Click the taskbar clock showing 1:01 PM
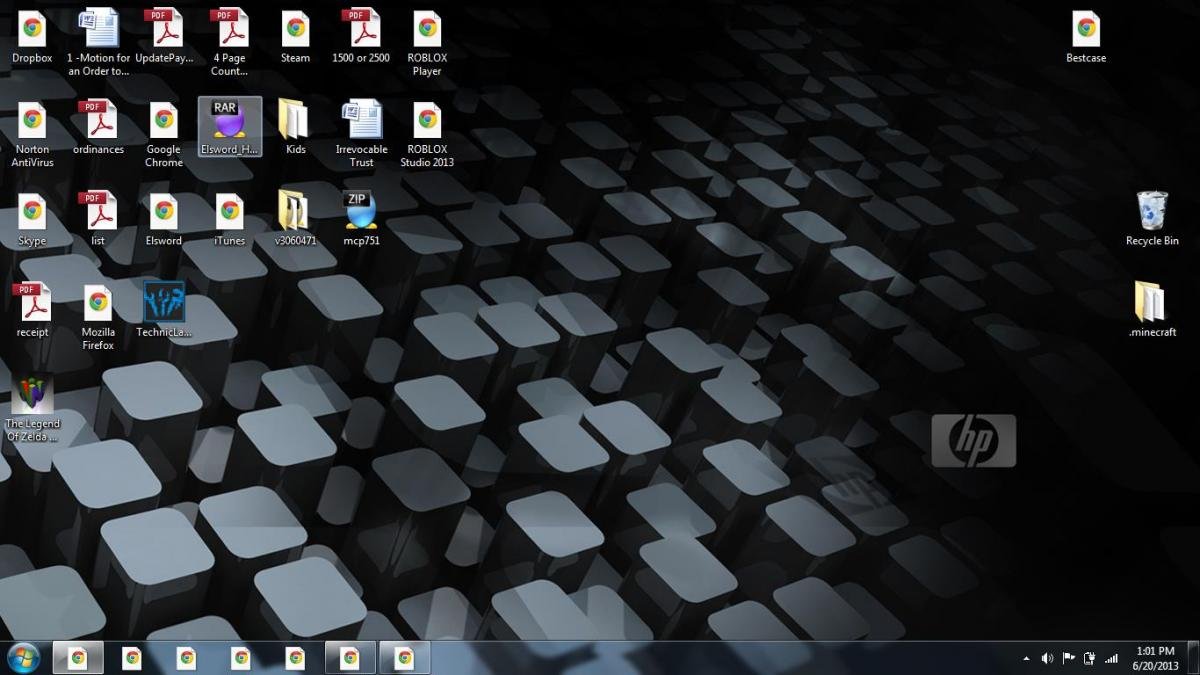The height and width of the screenshot is (675, 1200). (x=1155, y=658)
